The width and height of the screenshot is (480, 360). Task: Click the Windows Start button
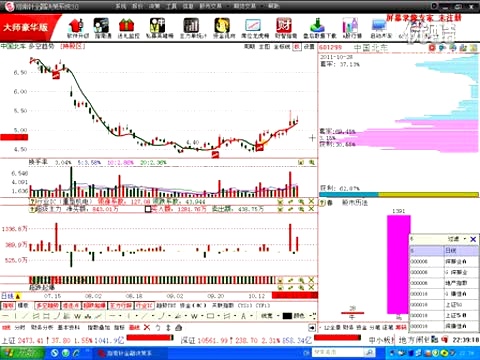pos(22,353)
